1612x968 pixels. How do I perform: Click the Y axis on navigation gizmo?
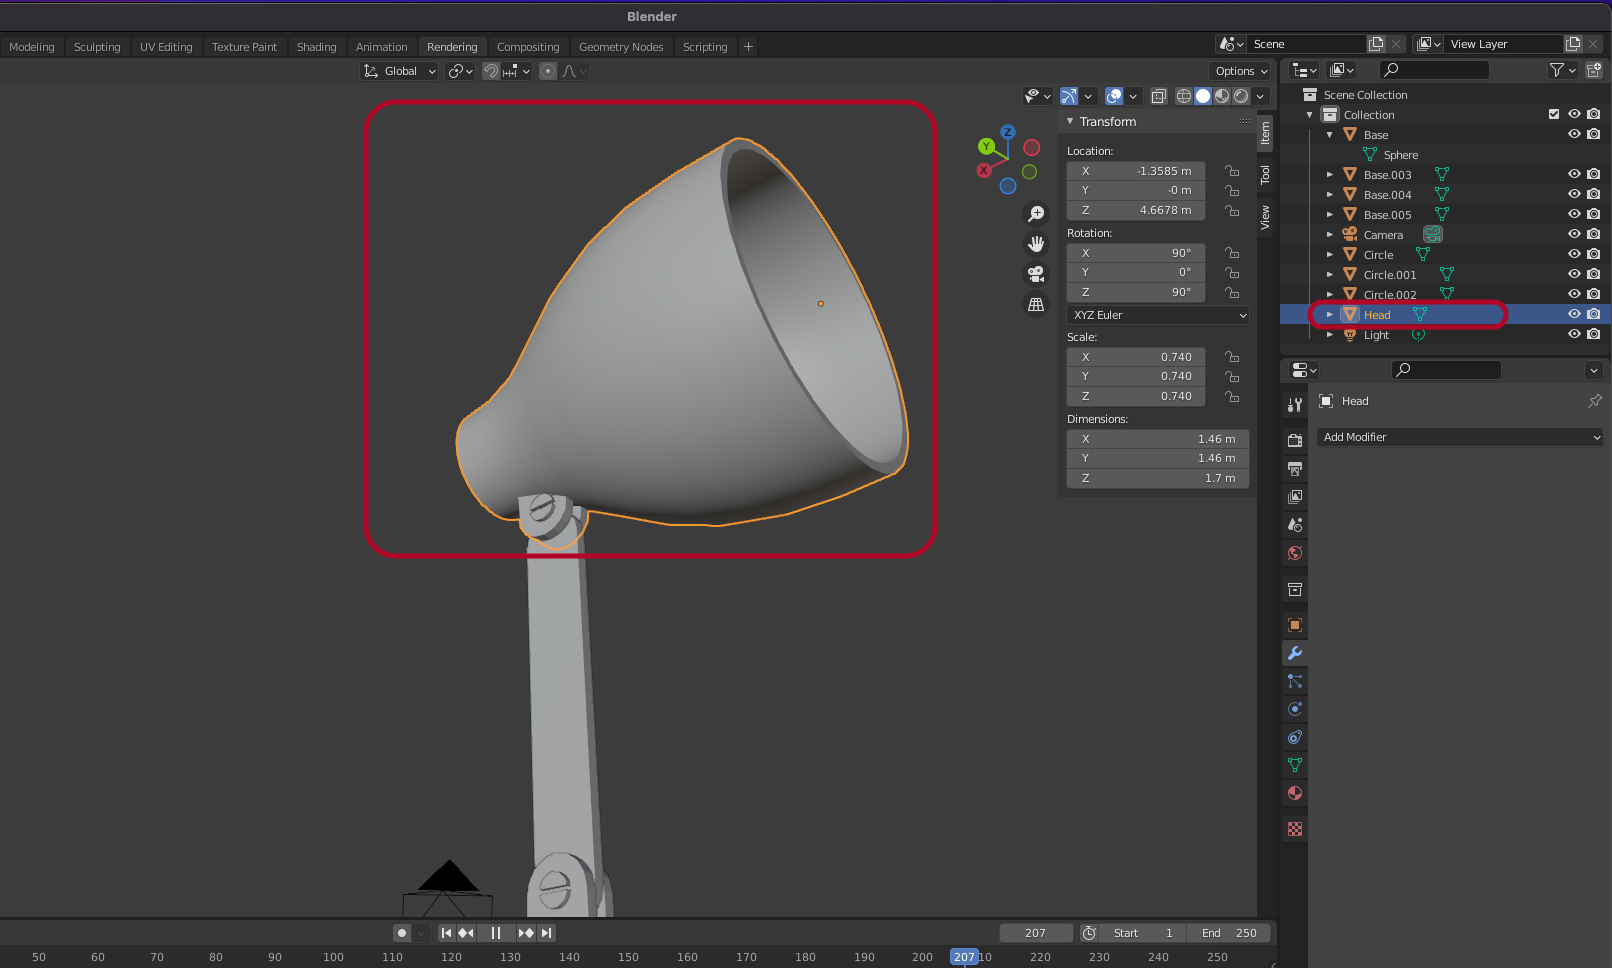[987, 146]
